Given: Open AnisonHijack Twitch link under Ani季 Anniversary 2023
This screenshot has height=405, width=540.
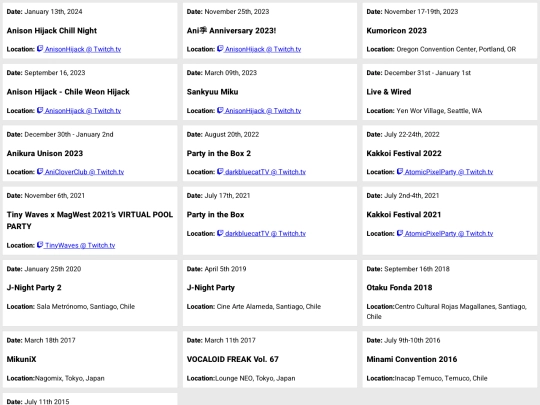Looking at the screenshot, I should pos(259,49).
